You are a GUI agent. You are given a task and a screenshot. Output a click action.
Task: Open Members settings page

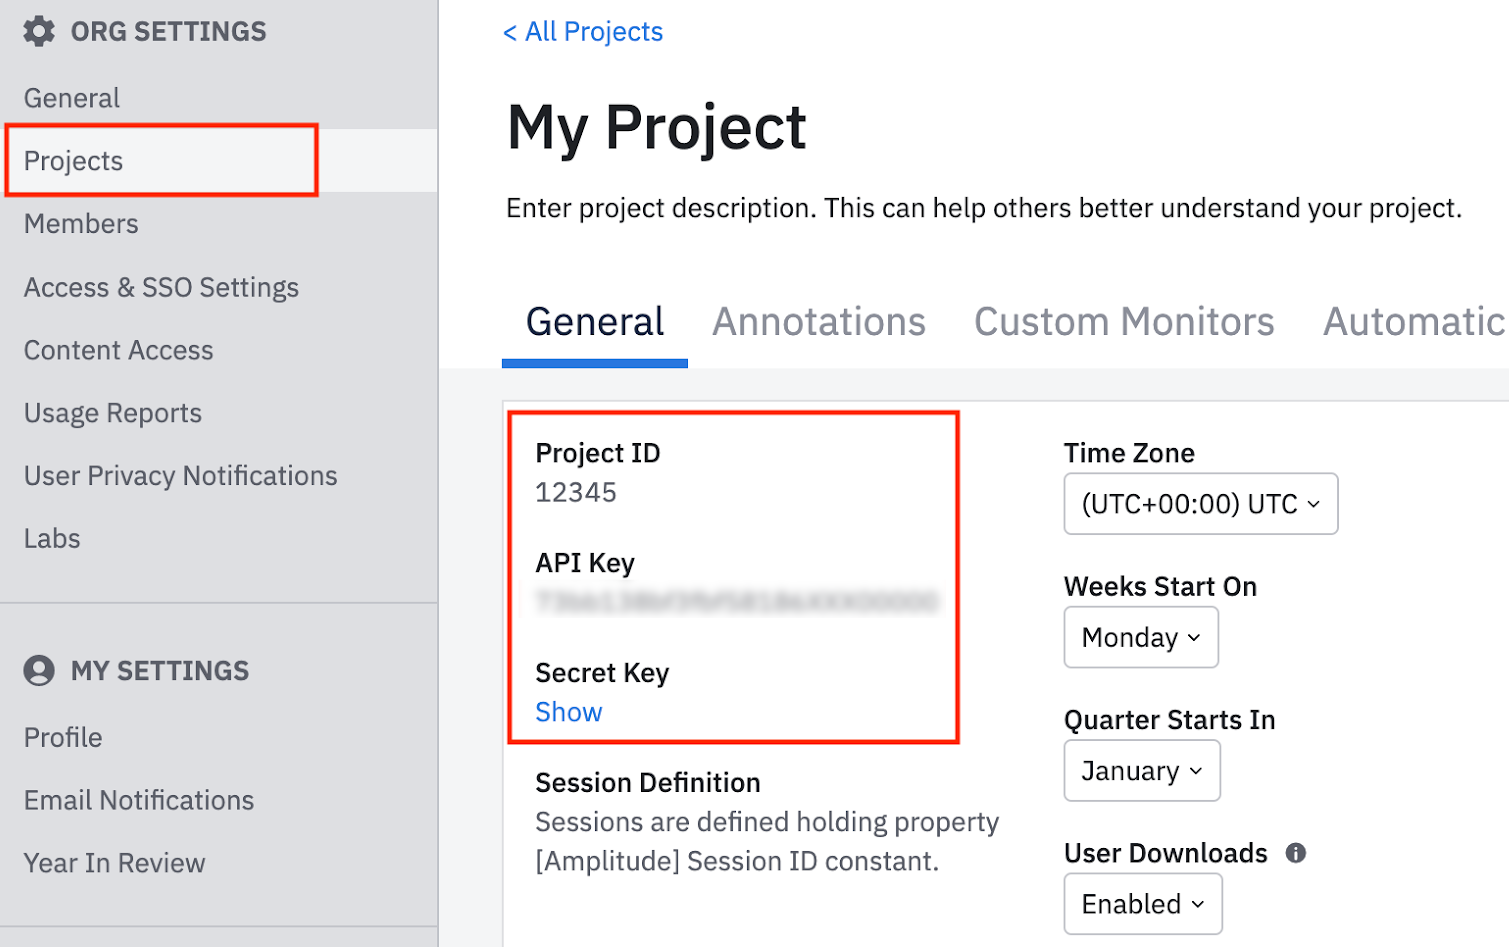tap(81, 224)
